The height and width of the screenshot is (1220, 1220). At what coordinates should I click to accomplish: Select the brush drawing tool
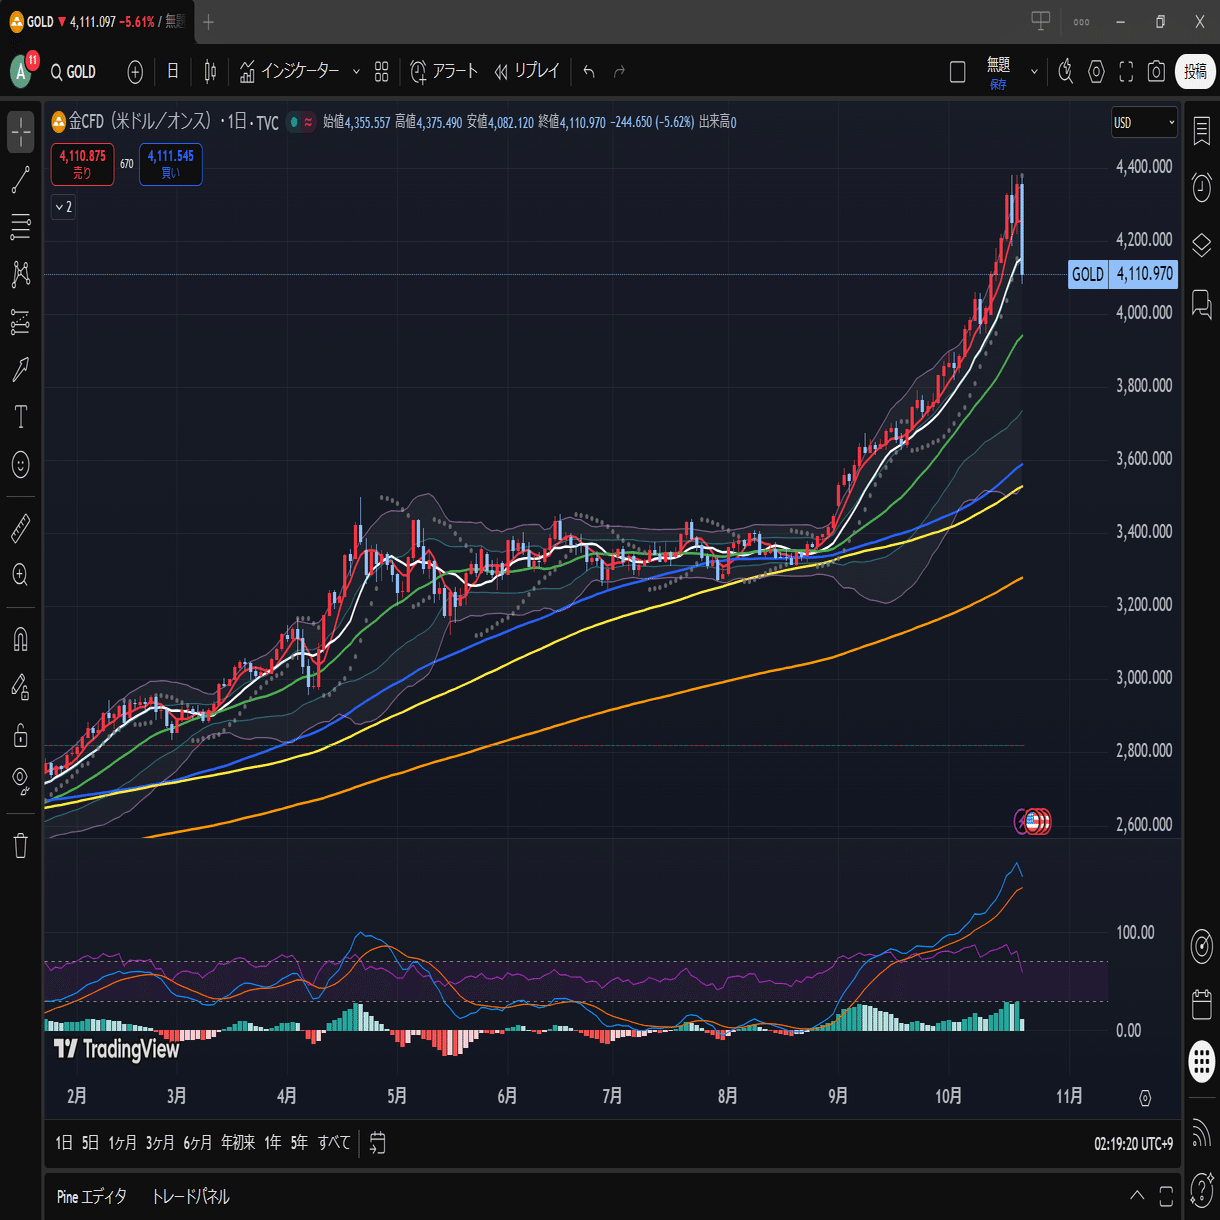(21, 370)
